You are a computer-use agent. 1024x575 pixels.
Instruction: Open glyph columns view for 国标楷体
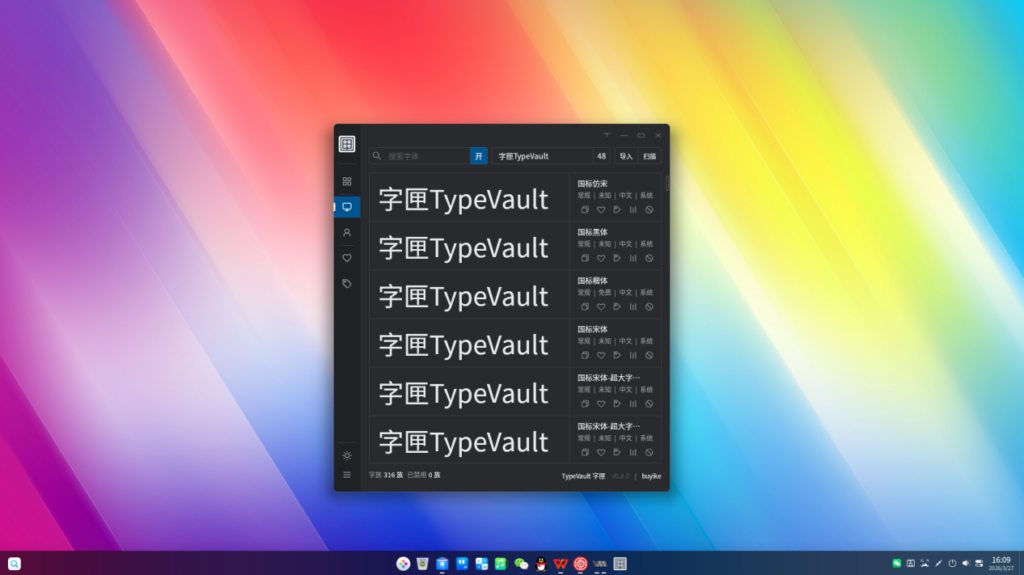[633, 306]
